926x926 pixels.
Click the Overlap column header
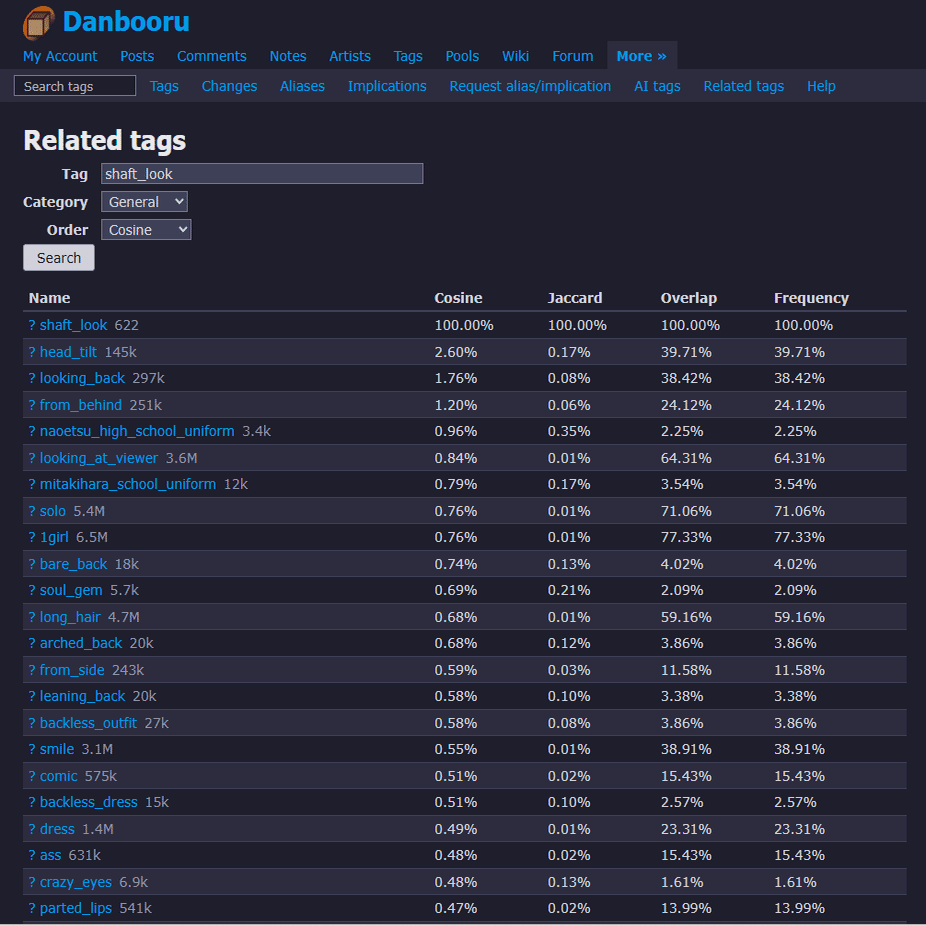689,298
